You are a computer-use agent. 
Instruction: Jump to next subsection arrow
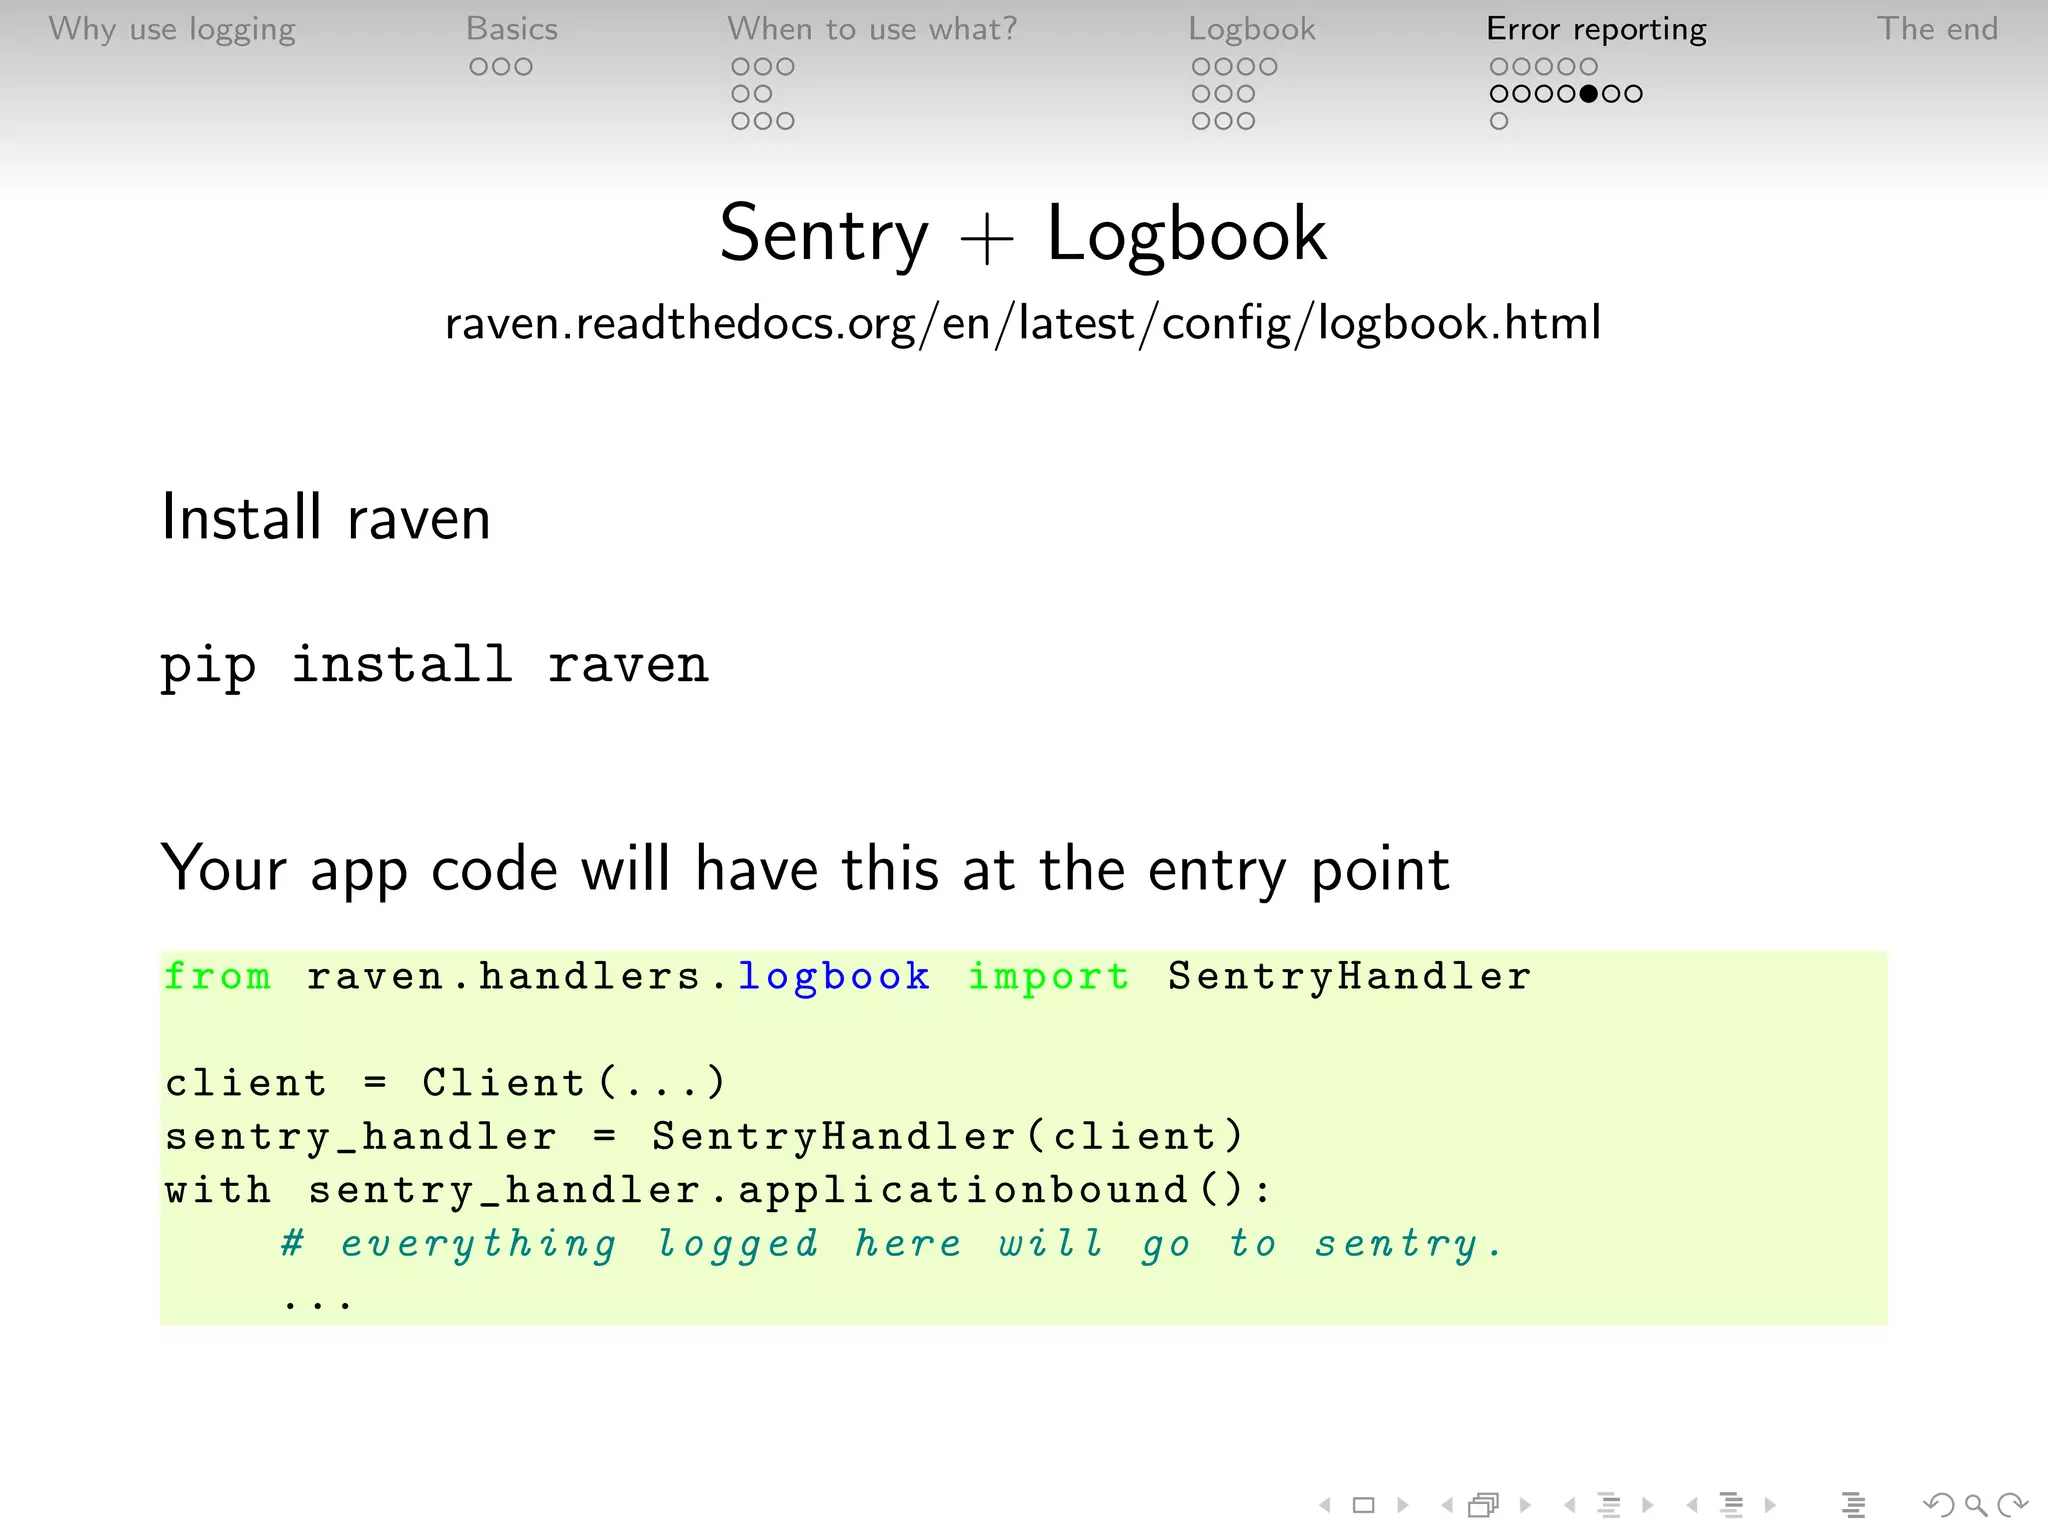point(1648,1504)
